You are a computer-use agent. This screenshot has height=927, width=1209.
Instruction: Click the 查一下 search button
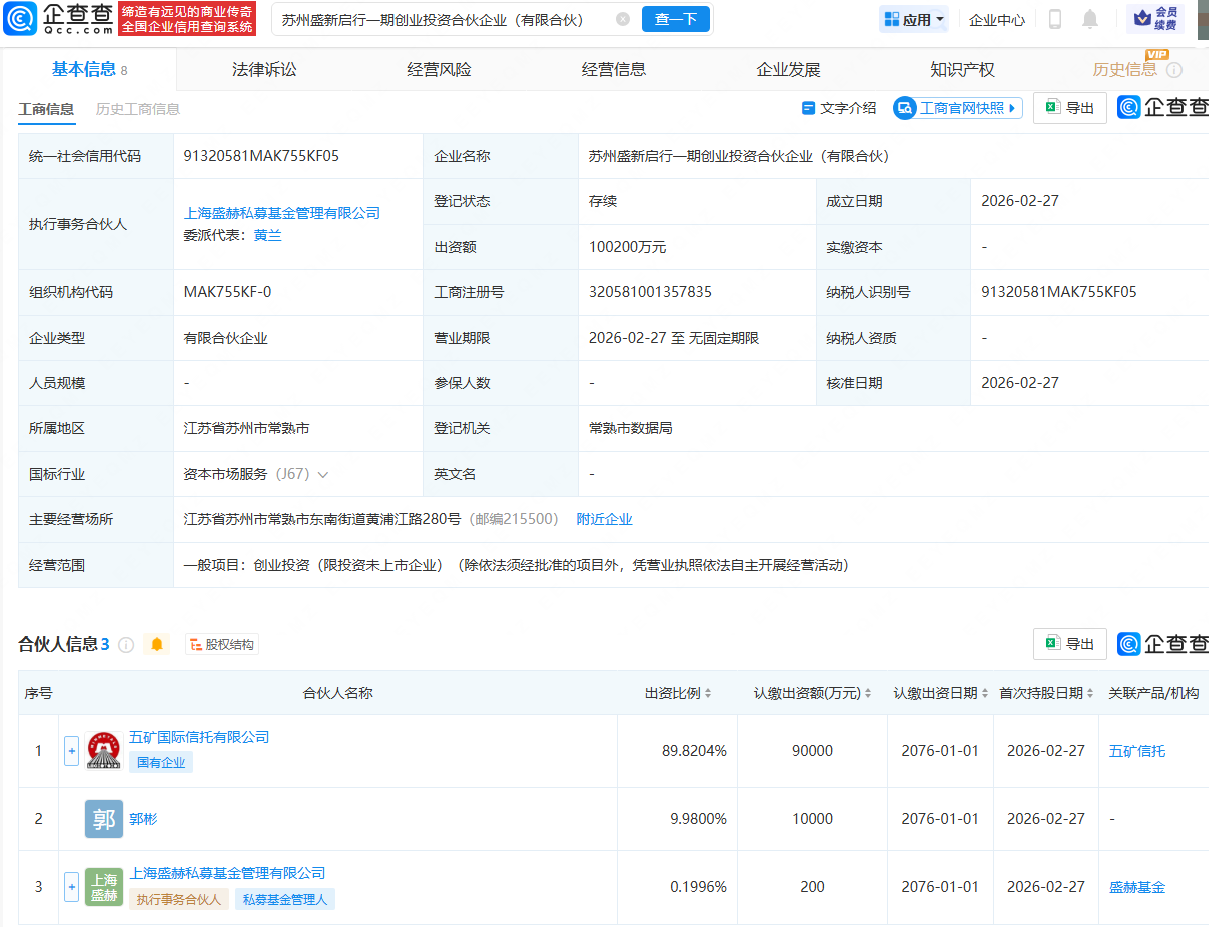[x=676, y=19]
